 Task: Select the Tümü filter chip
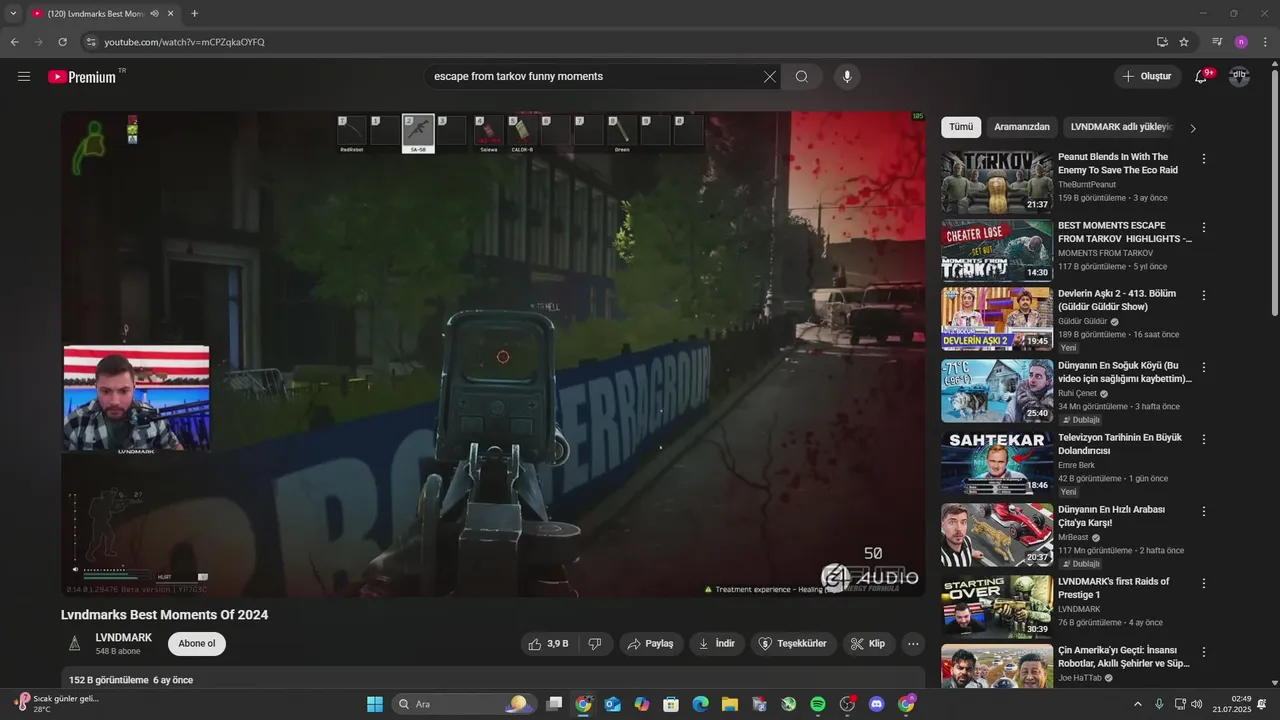point(961,127)
